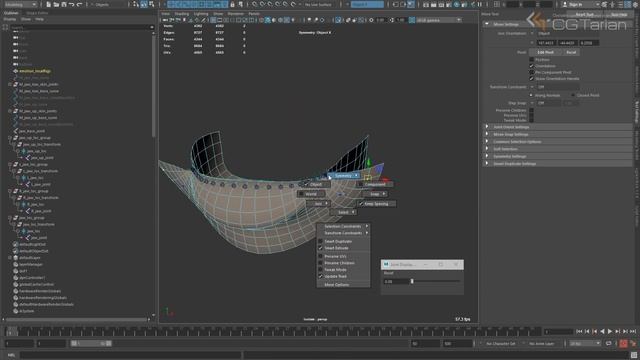This screenshot has height=360, width=640.
Task: Select by hierarchy mode icon
Action: pyautogui.click(x=136, y=4)
